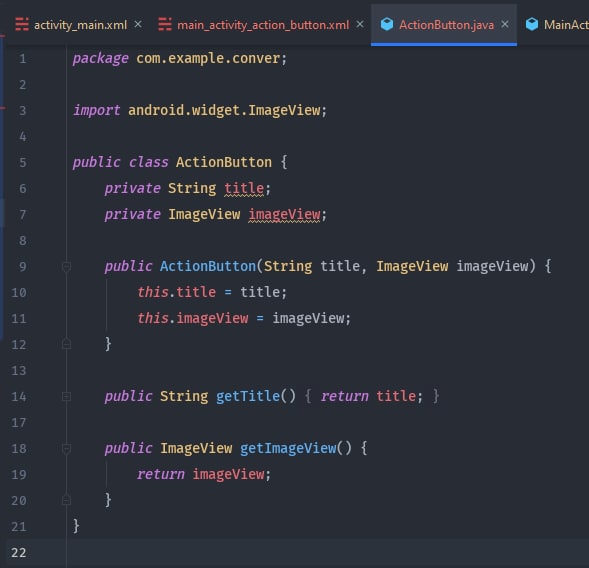Click the 'import' keyword on line 3
The image size is (589, 568).
(x=97, y=110)
